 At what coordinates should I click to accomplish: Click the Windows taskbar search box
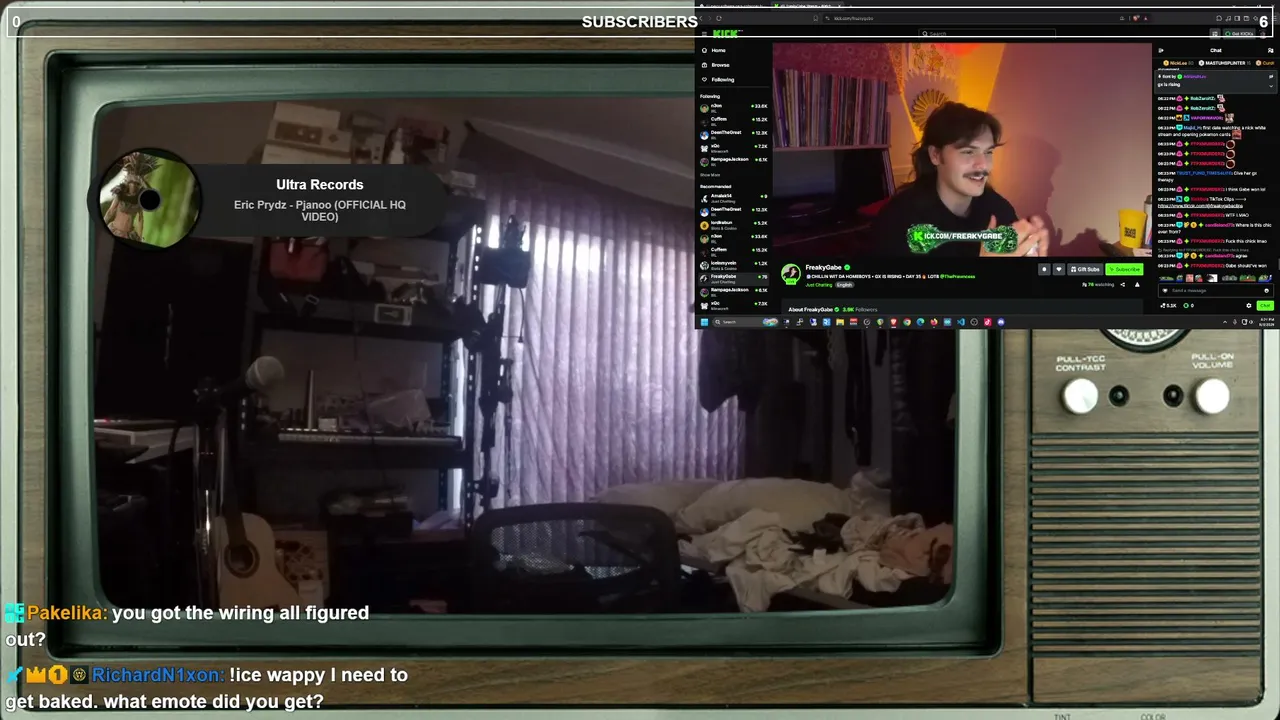click(746, 322)
